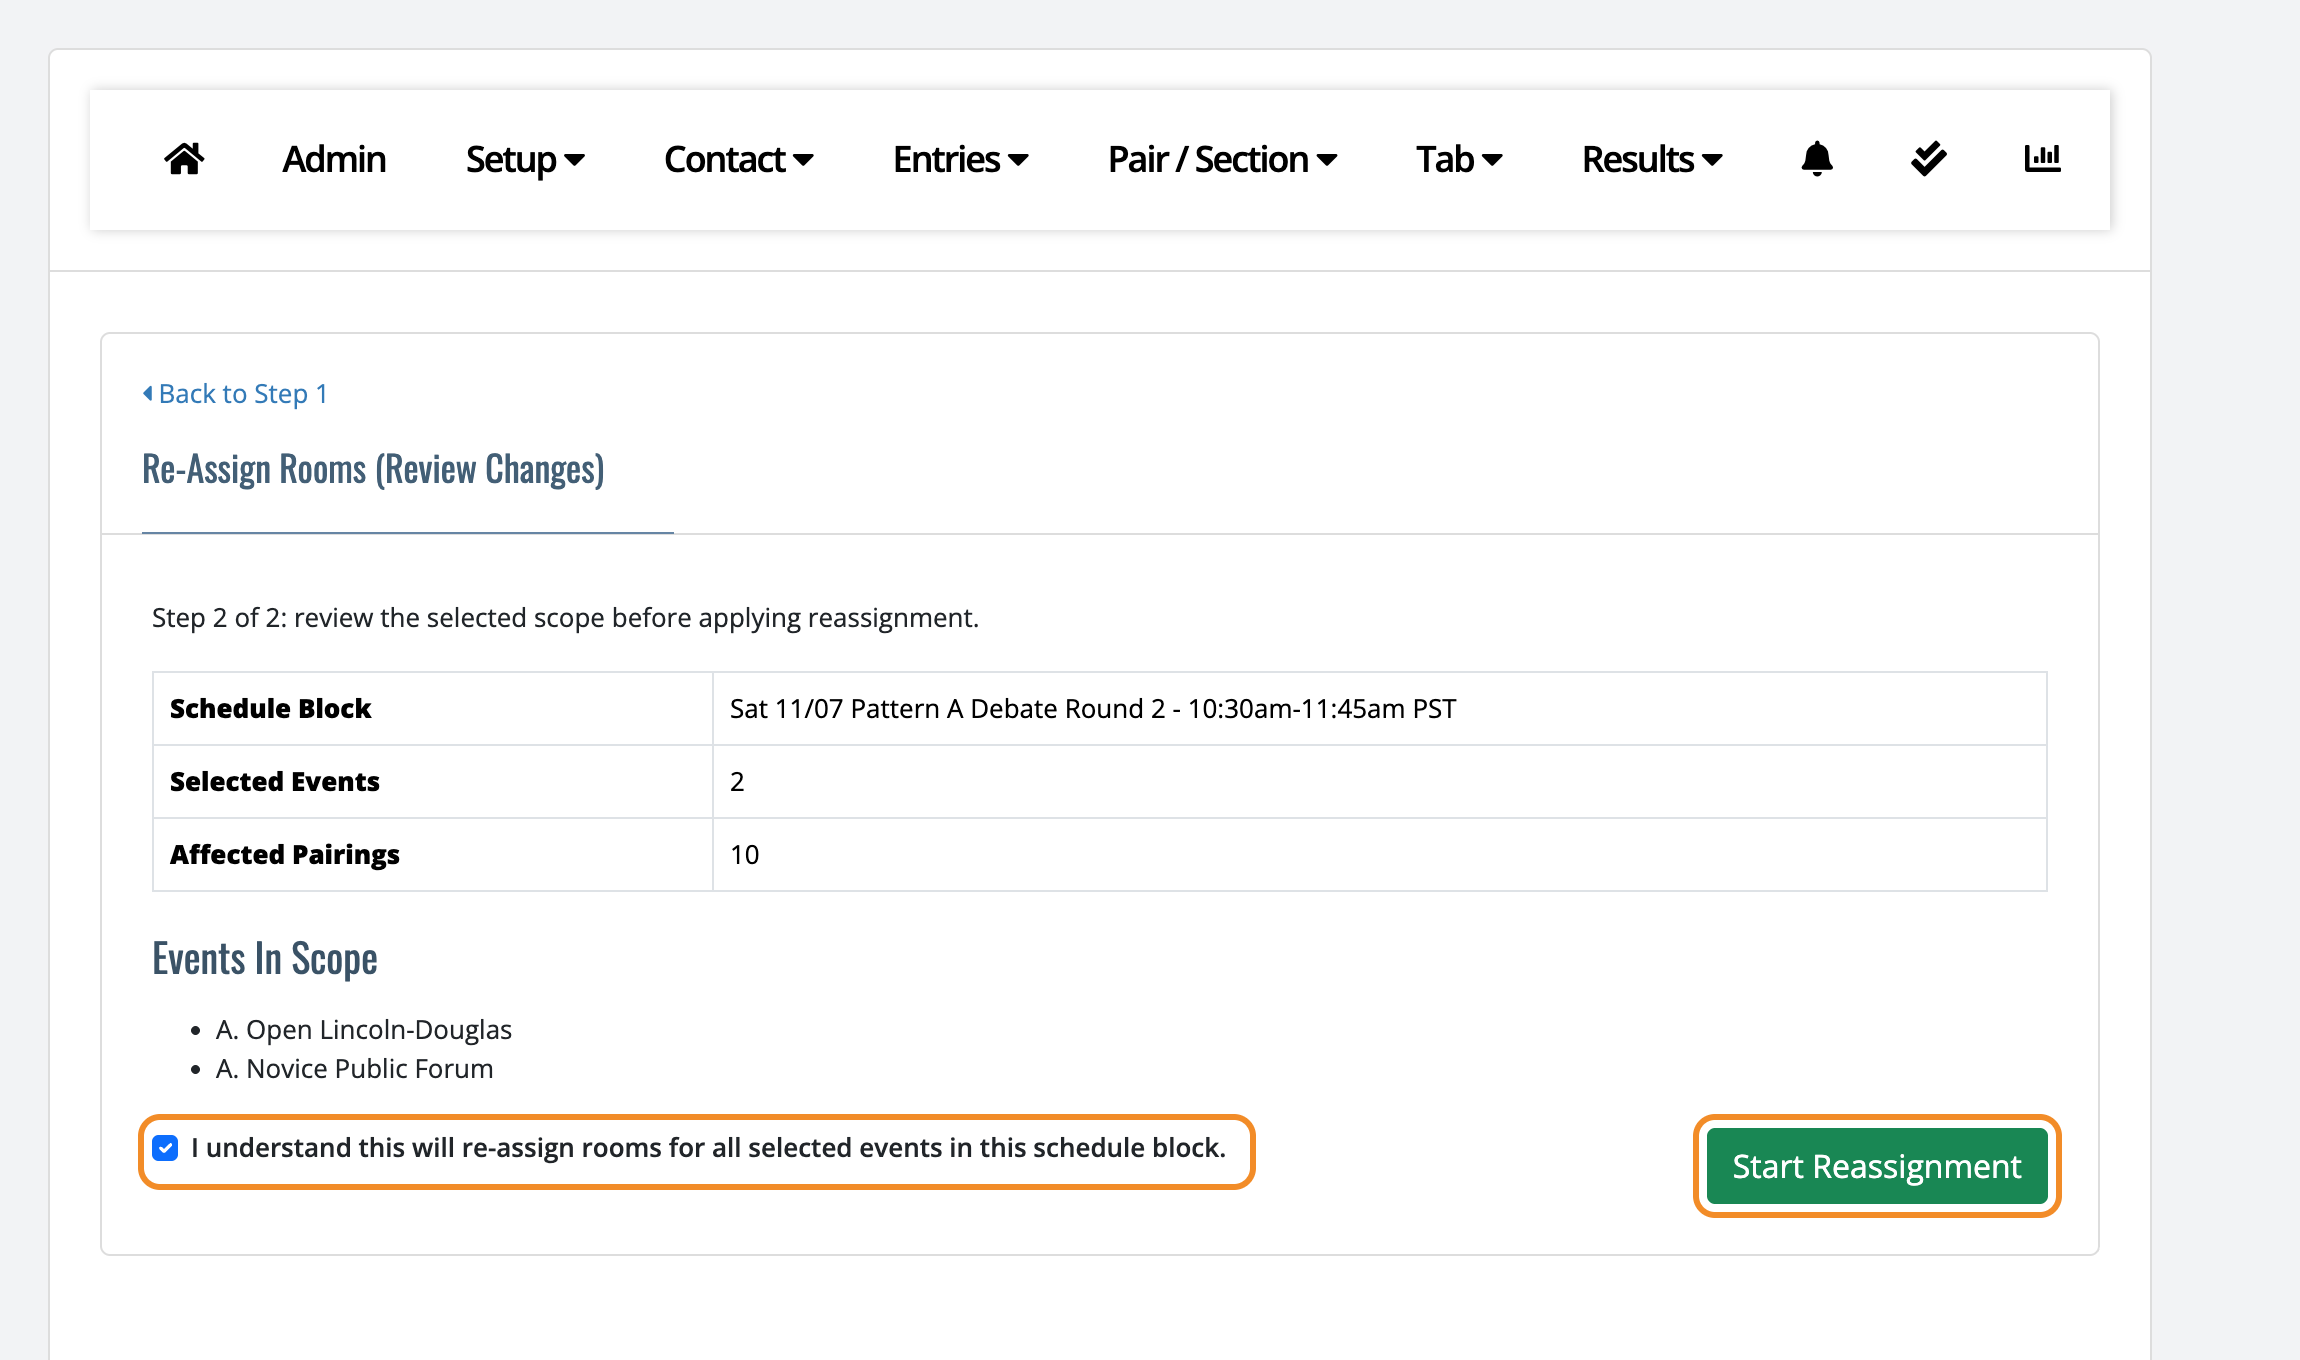
Task: Click 'A. Novice Public Forum' list item
Action: [355, 1069]
